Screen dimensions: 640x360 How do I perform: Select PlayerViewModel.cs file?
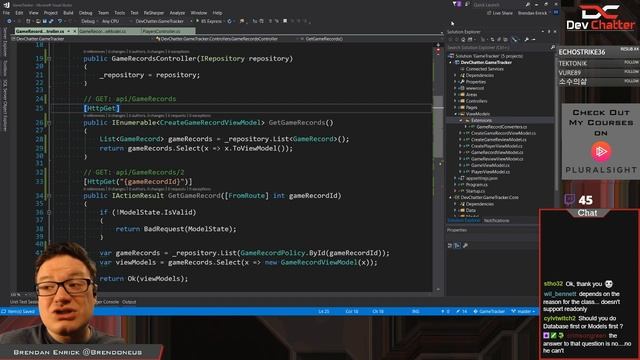(490, 172)
